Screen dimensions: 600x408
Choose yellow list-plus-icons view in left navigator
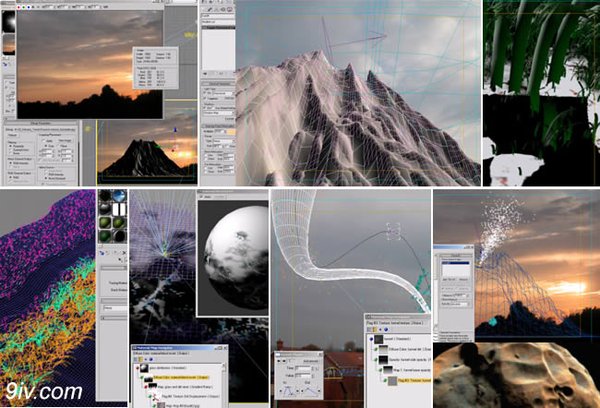click(140, 359)
